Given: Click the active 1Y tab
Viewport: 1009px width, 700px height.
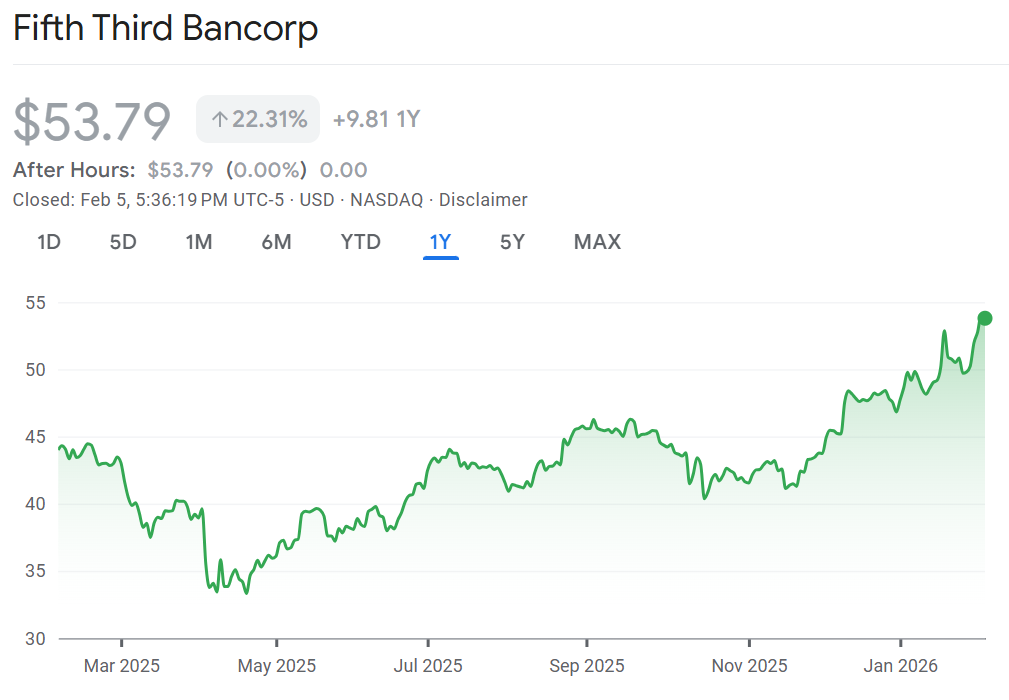Looking at the screenshot, I should click(440, 242).
